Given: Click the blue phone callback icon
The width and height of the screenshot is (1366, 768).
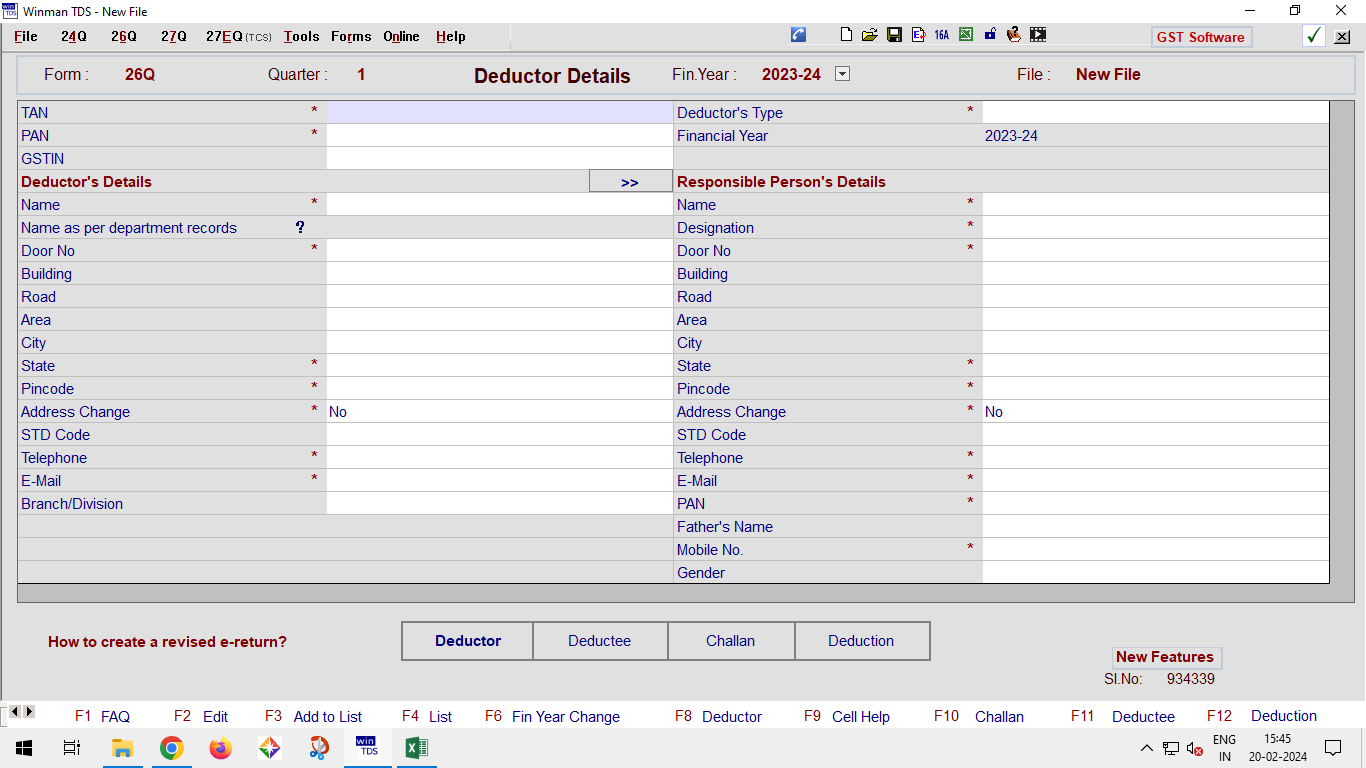Looking at the screenshot, I should tap(798, 35).
